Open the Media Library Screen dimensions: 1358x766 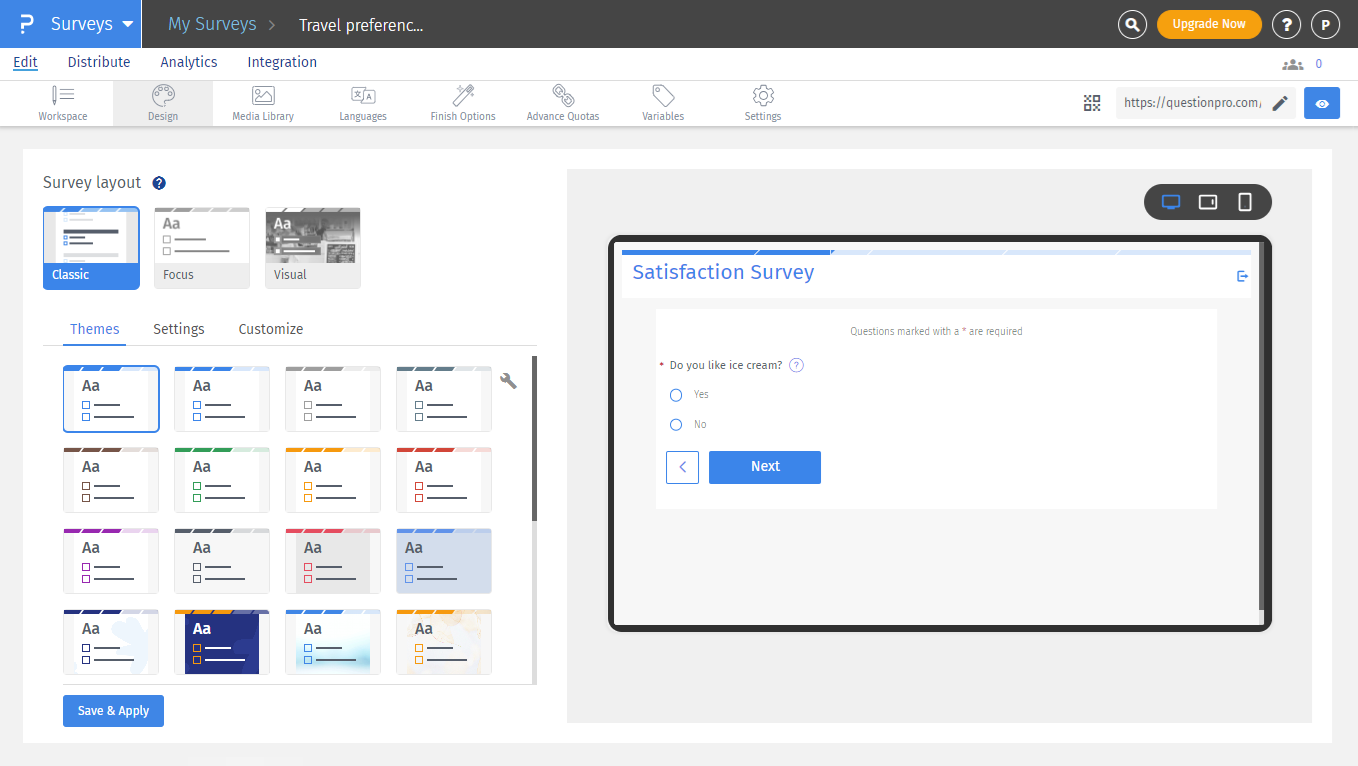[262, 103]
